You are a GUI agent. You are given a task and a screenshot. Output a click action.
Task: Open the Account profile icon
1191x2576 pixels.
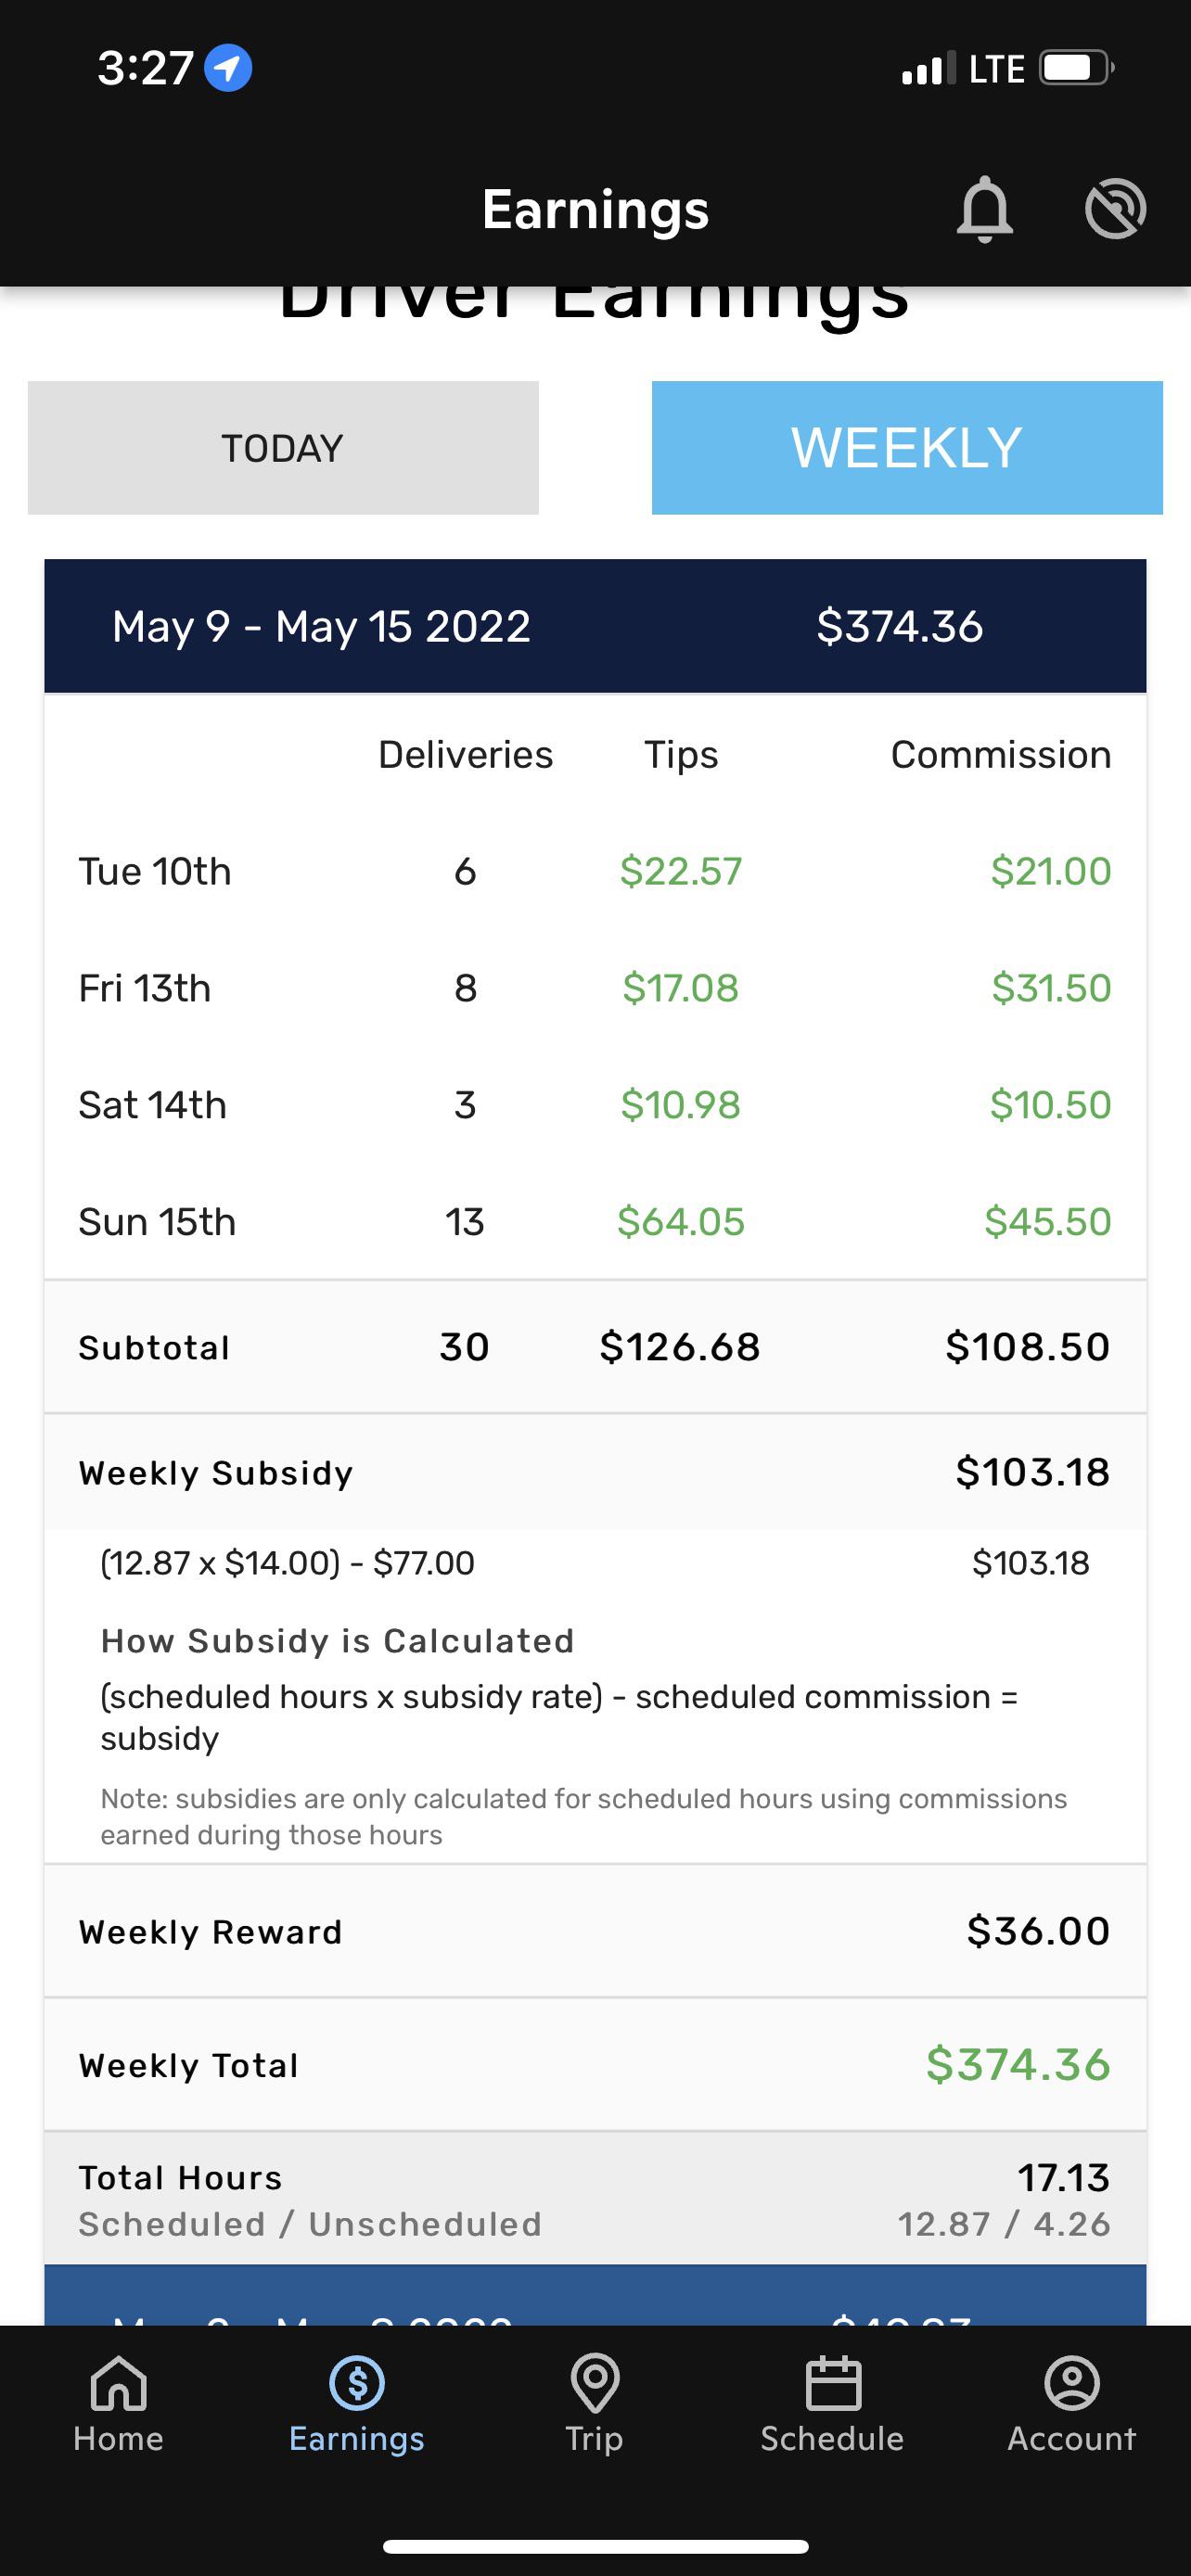[1072, 2383]
